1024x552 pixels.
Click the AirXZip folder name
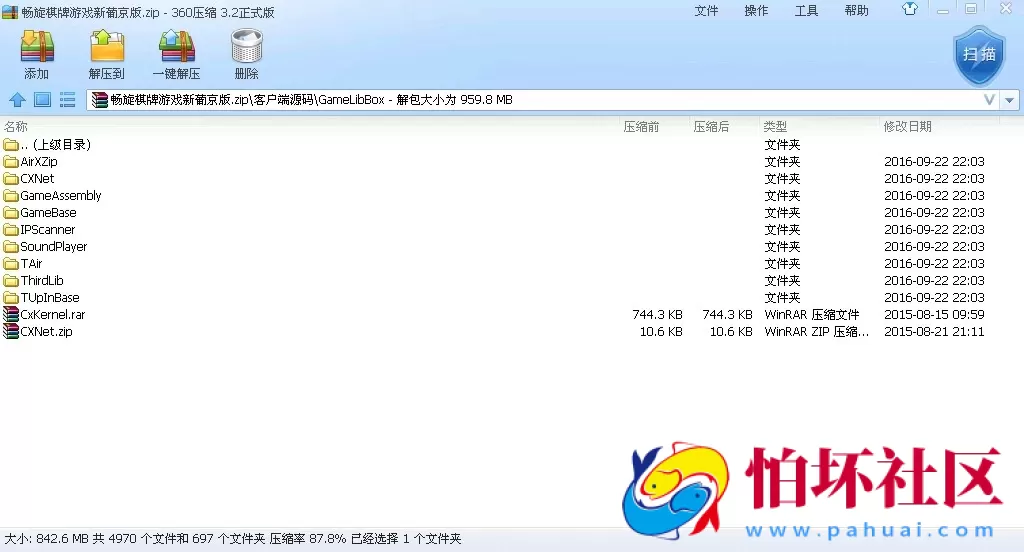point(39,161)
